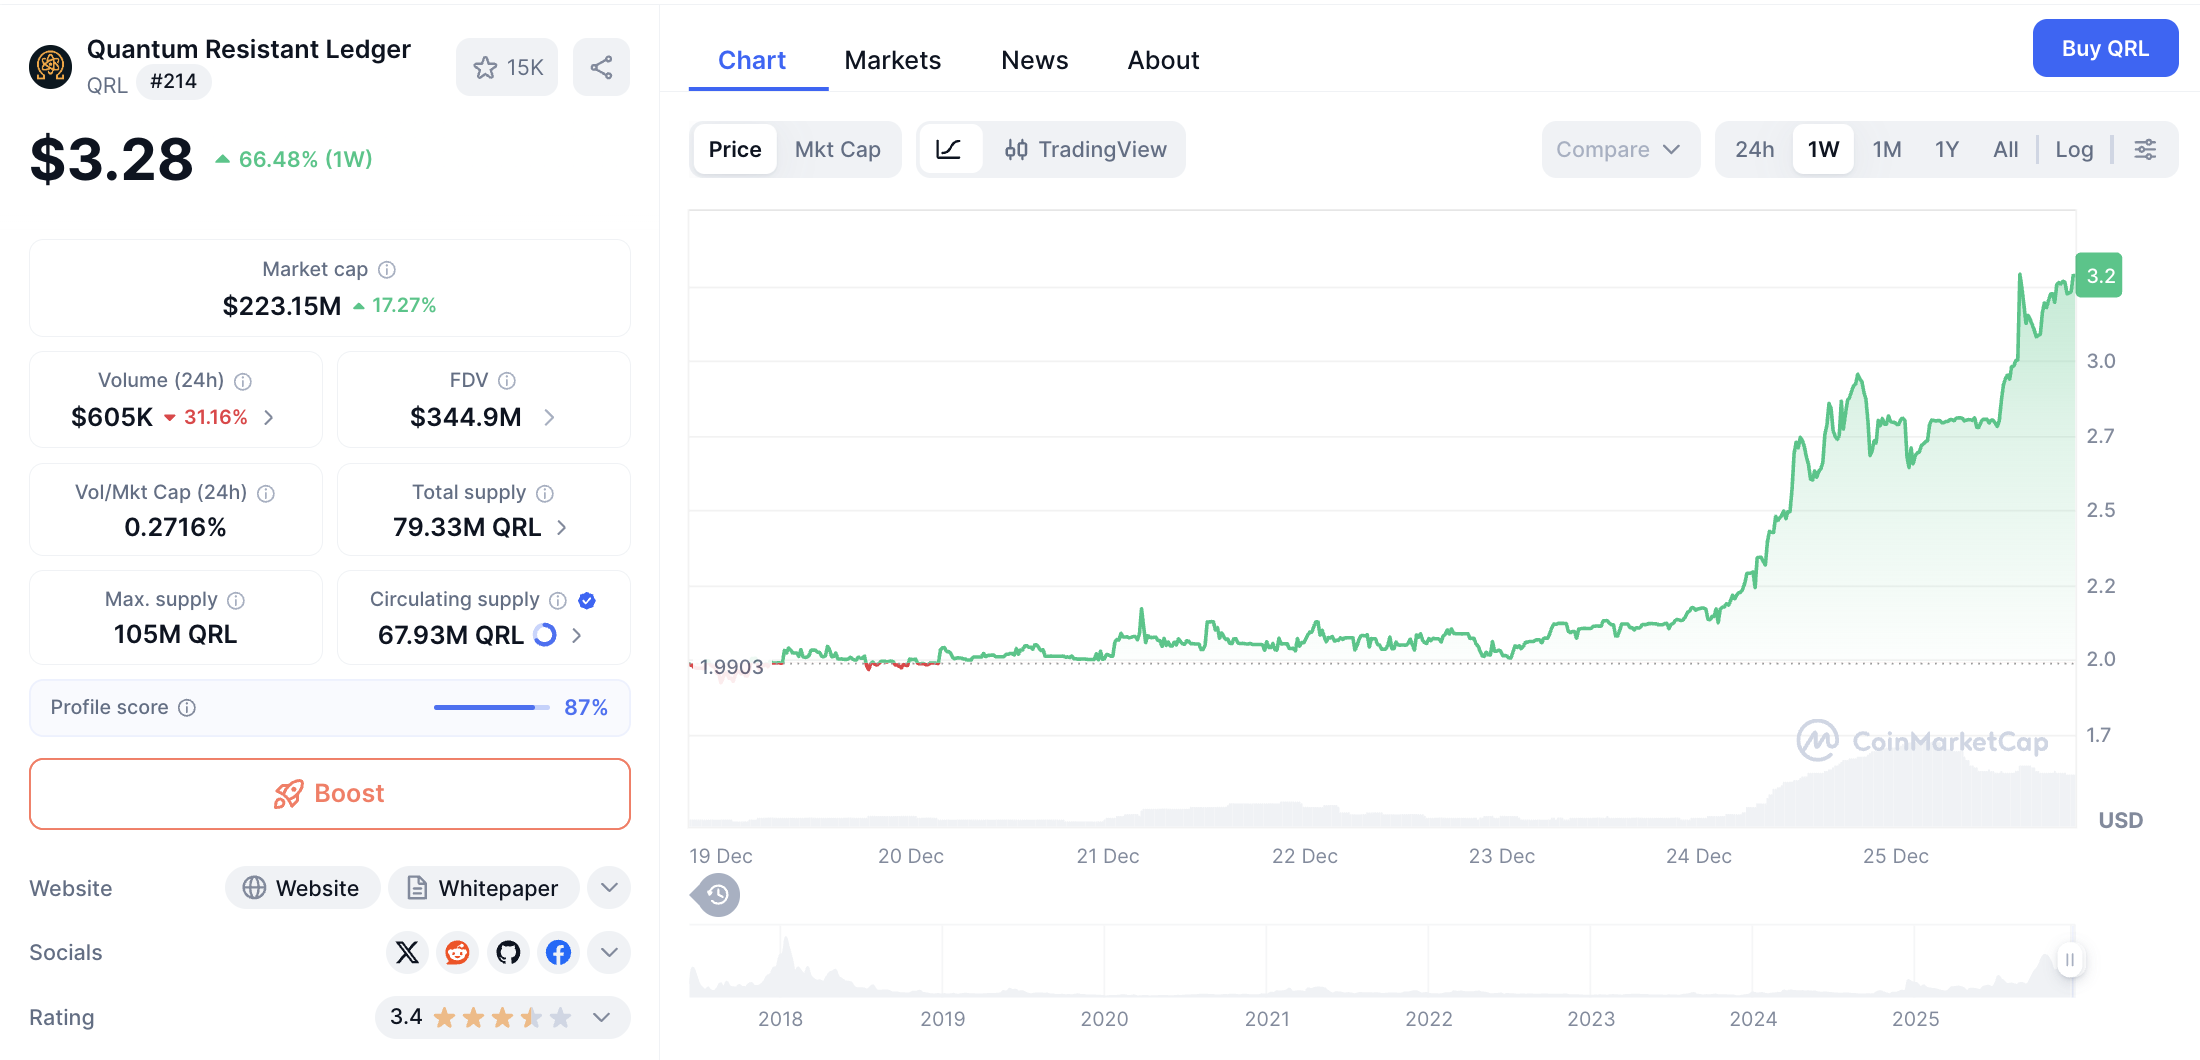Open the Compare dropdown
Image resolution: width=2200 pixels, height=1060 pixels.
tap(1618, 150)
